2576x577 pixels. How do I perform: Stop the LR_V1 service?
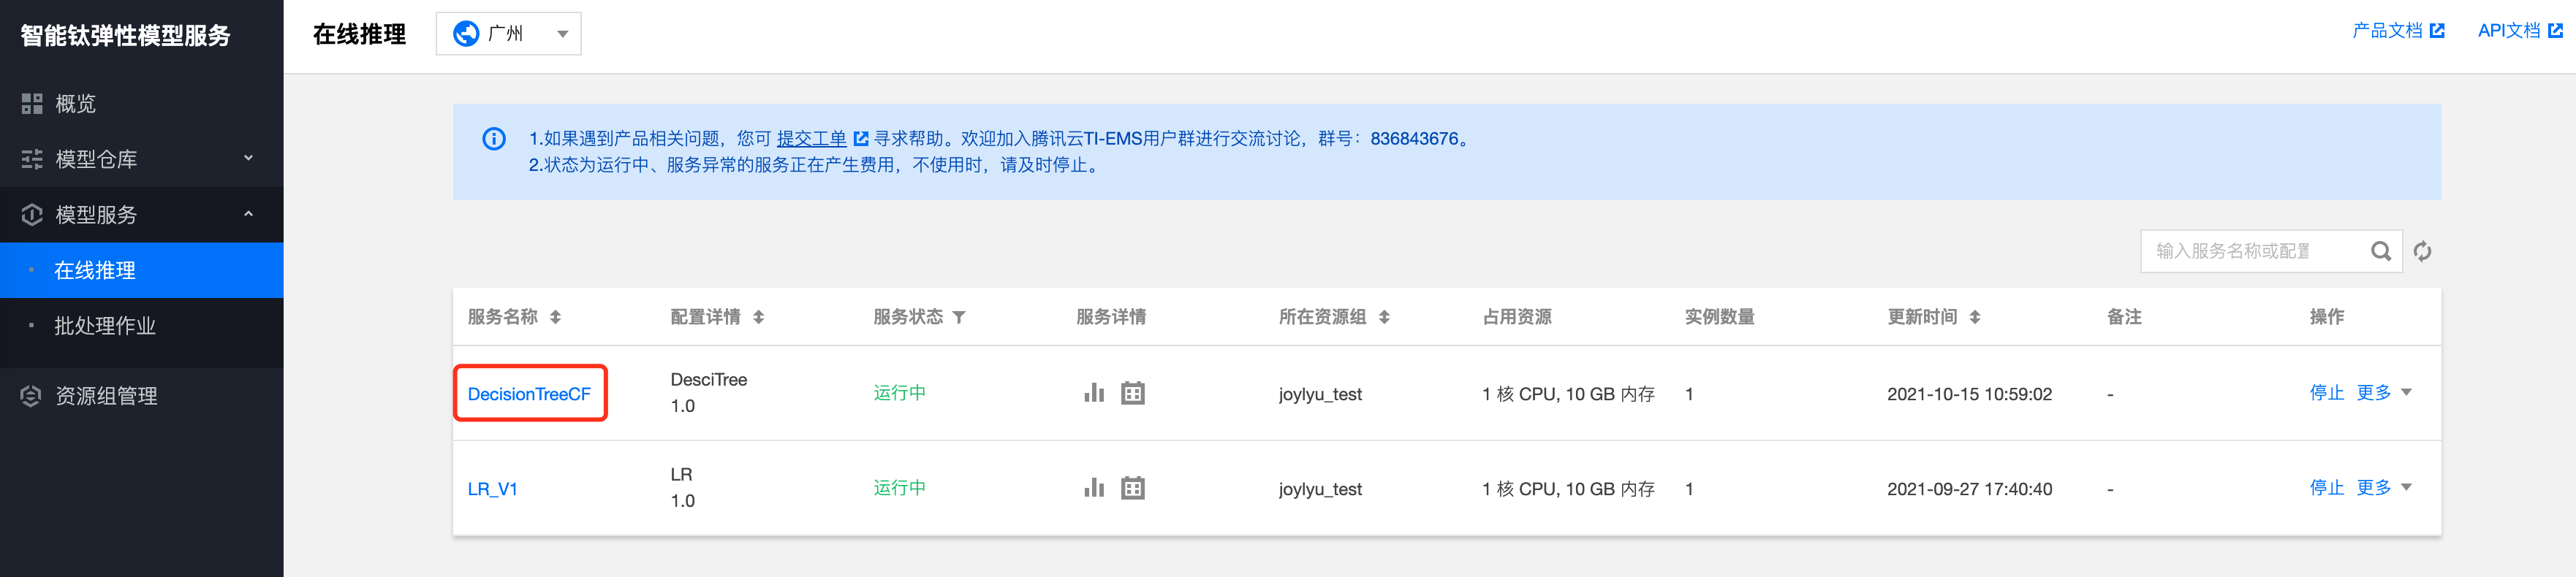2326,488
